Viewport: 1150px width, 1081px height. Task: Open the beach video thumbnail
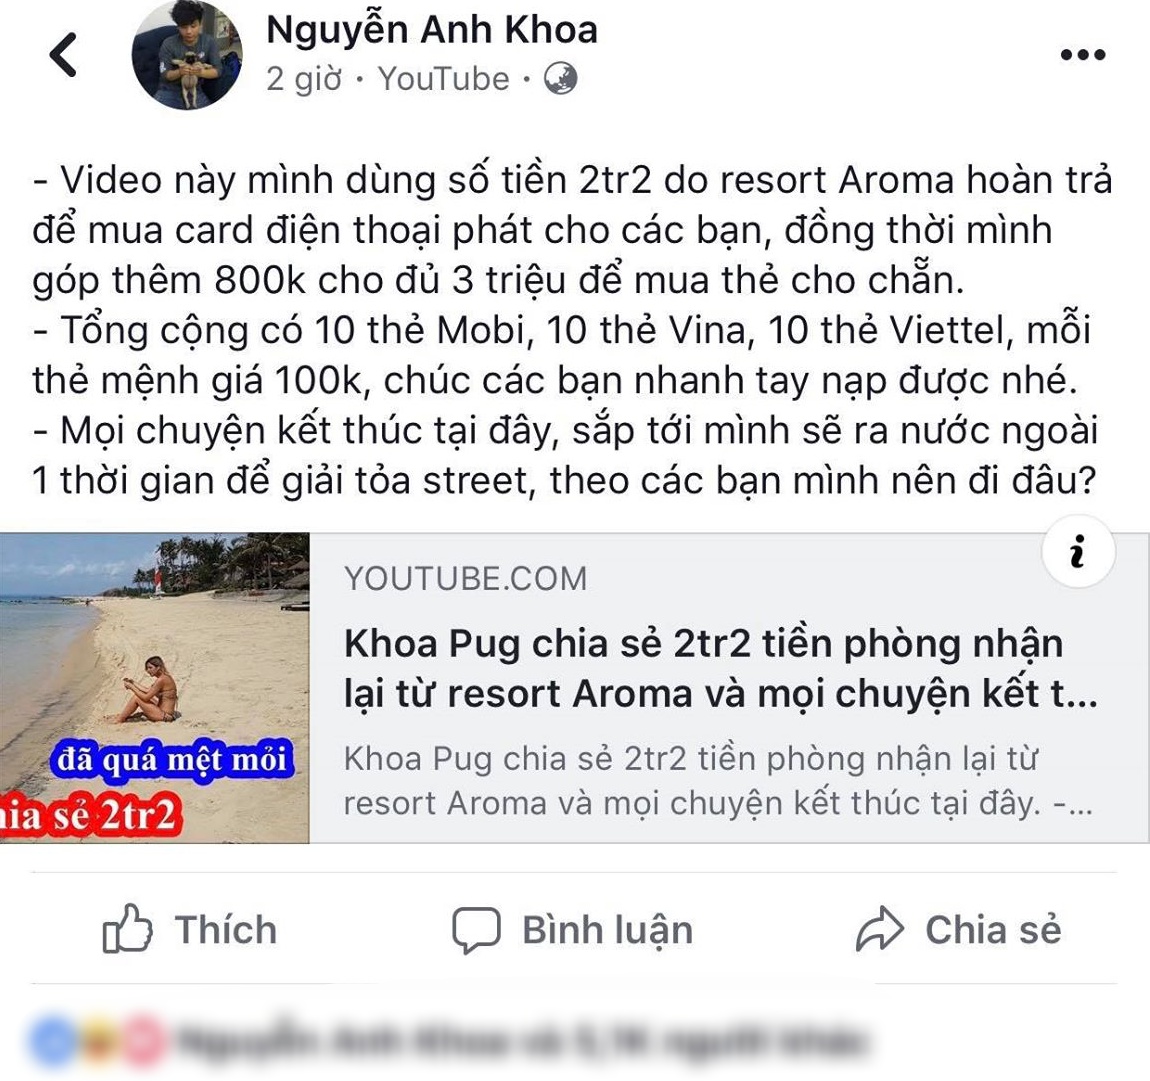click(x=155, y=688)
